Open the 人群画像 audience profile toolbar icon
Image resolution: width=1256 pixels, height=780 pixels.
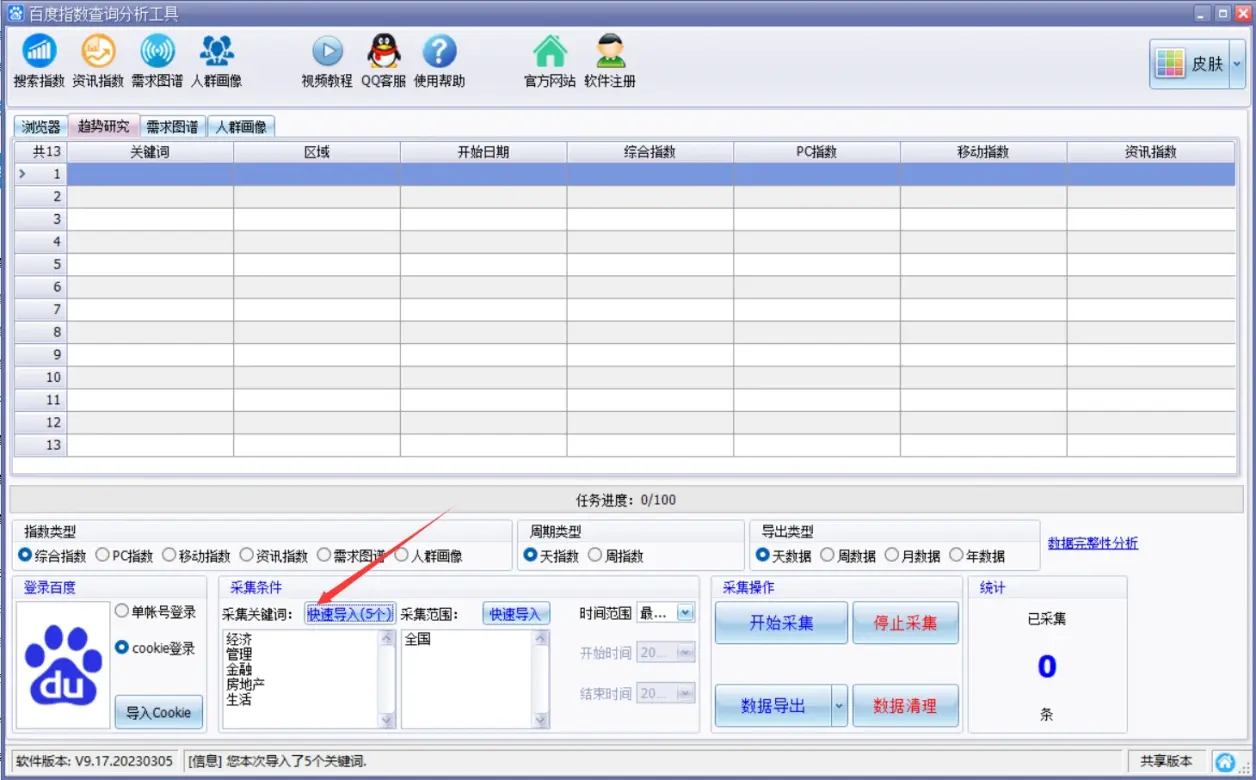click(217, 62)
